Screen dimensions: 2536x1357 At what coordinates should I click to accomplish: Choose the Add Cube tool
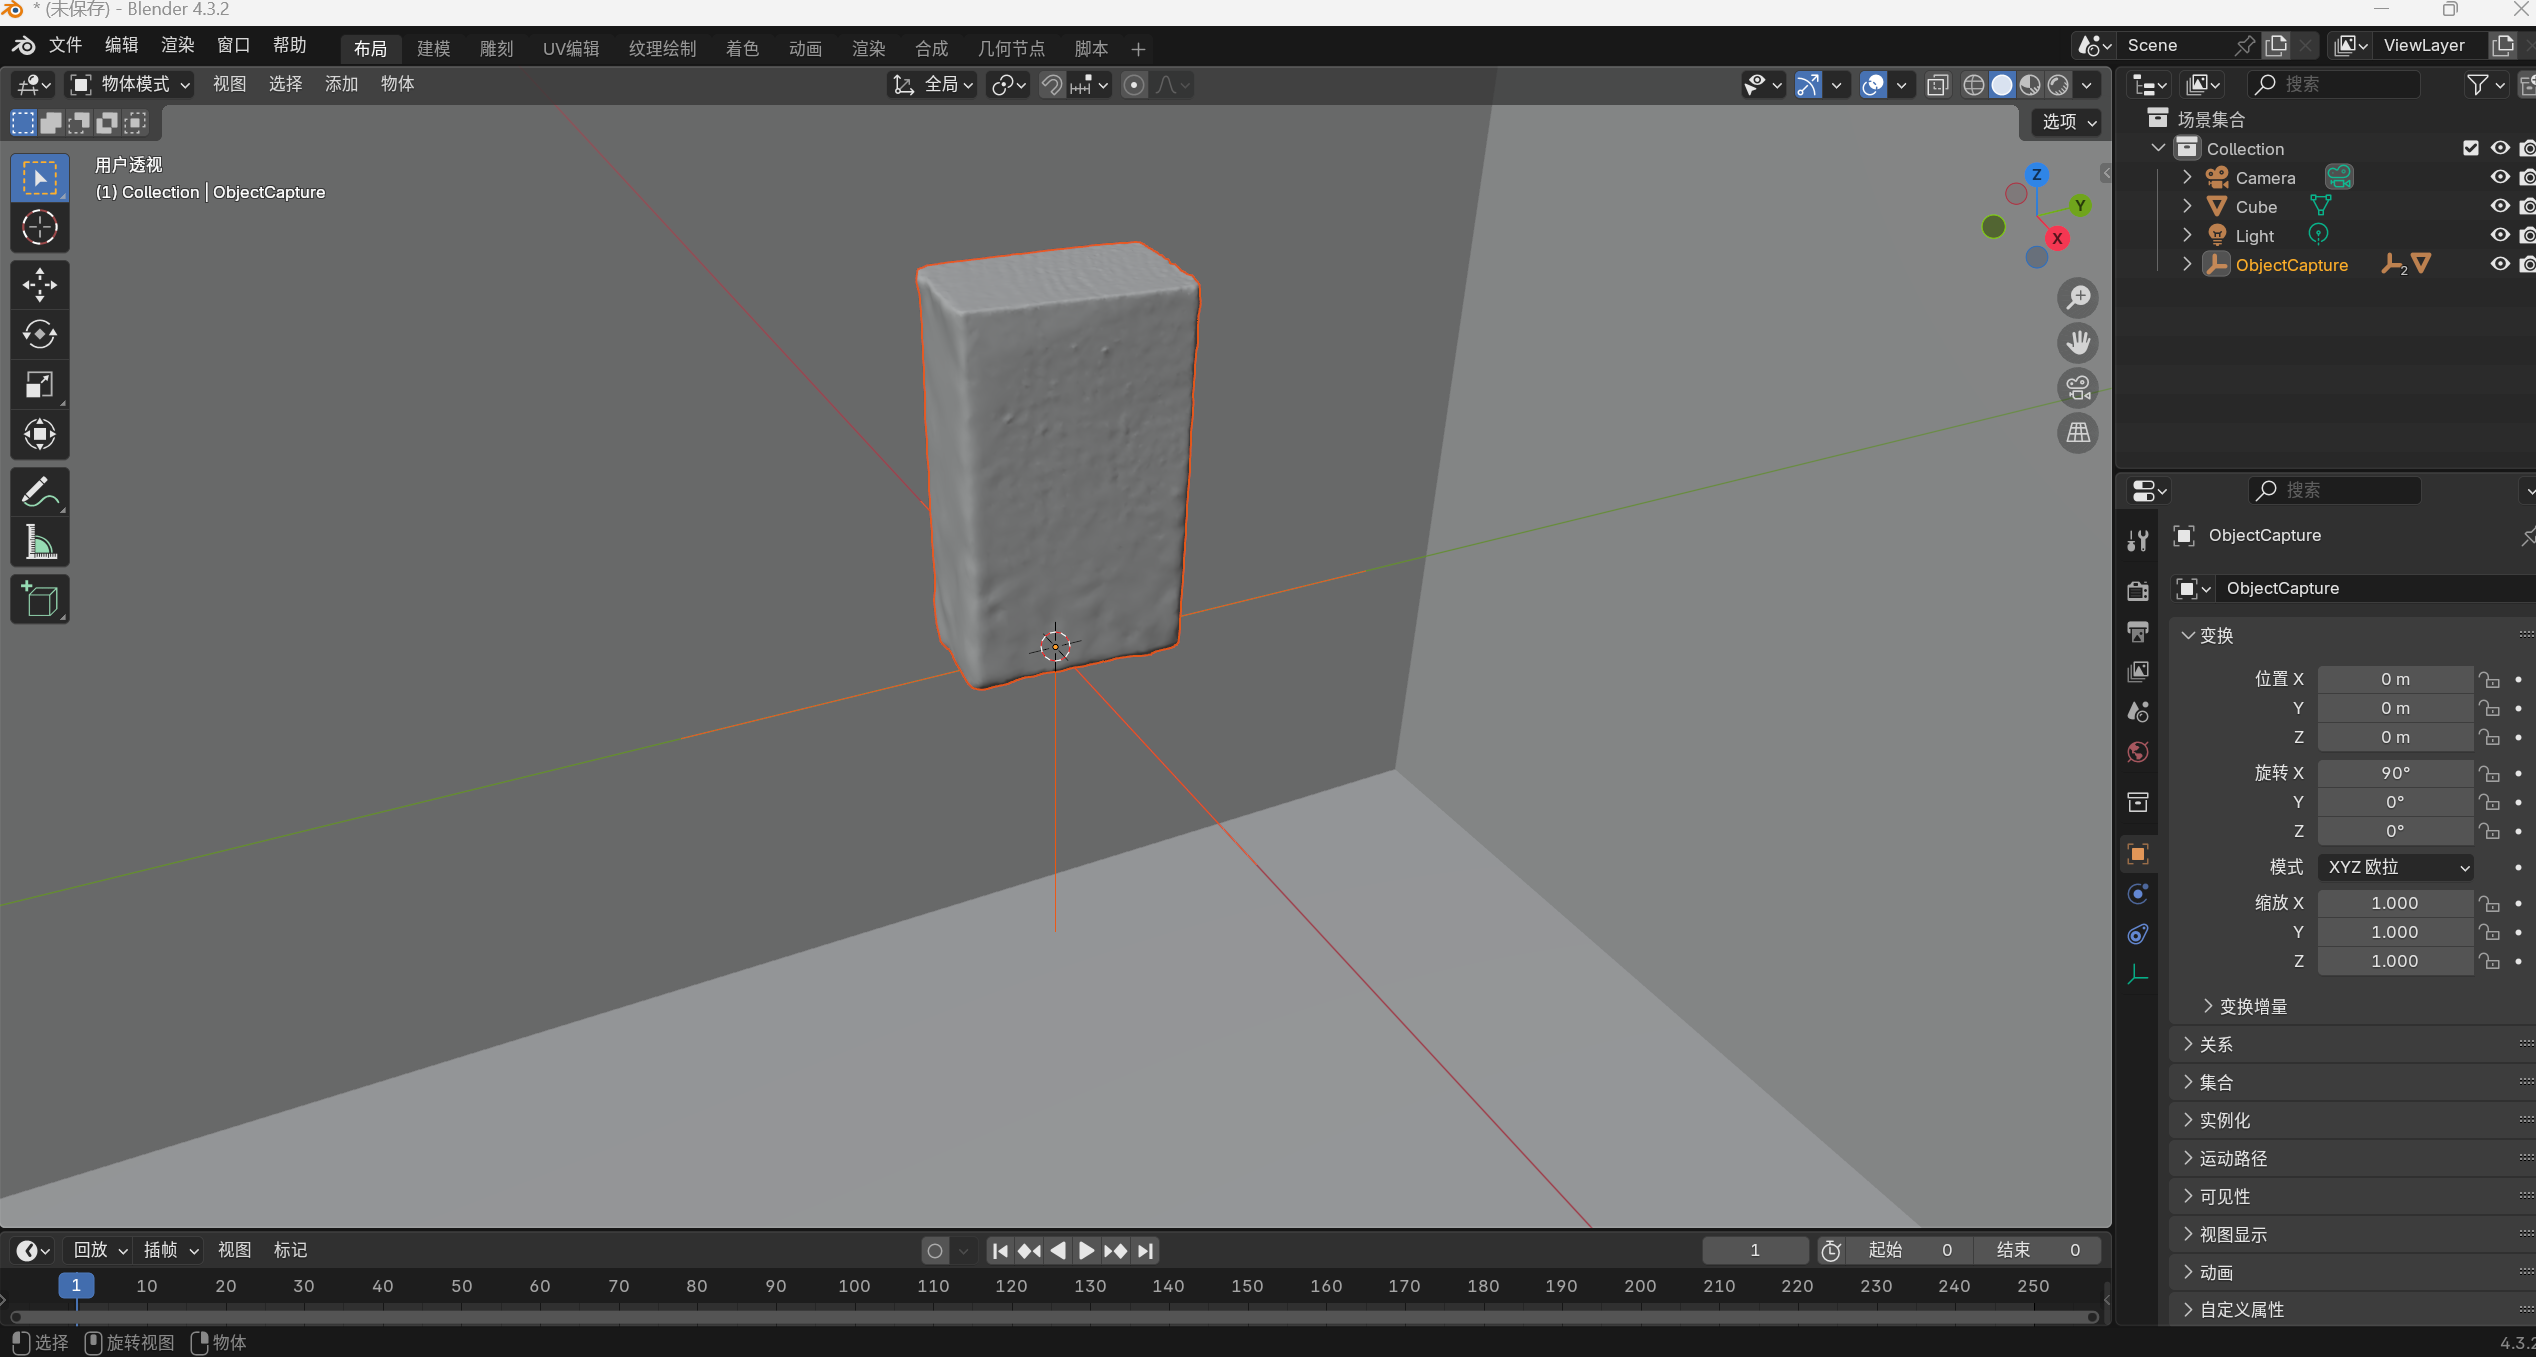[40, 600]
